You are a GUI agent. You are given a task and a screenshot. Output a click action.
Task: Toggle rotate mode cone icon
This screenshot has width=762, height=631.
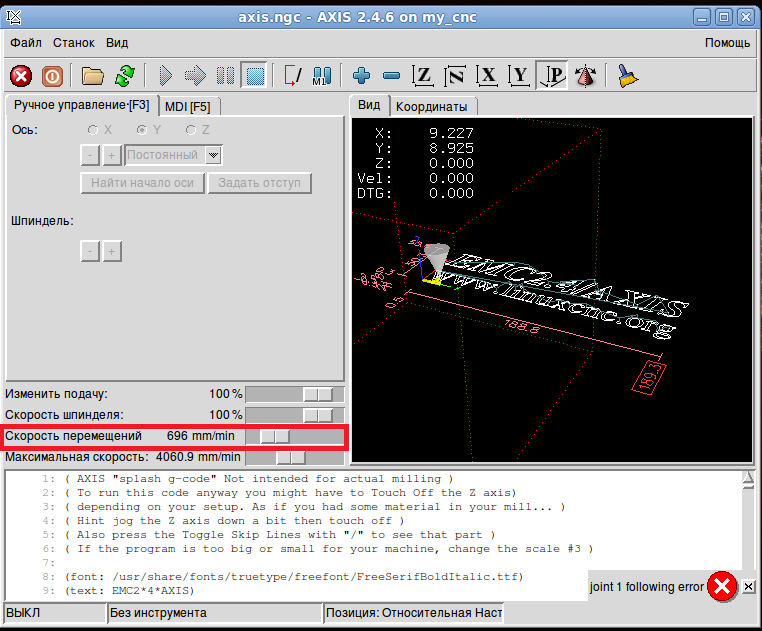(585, 76)
